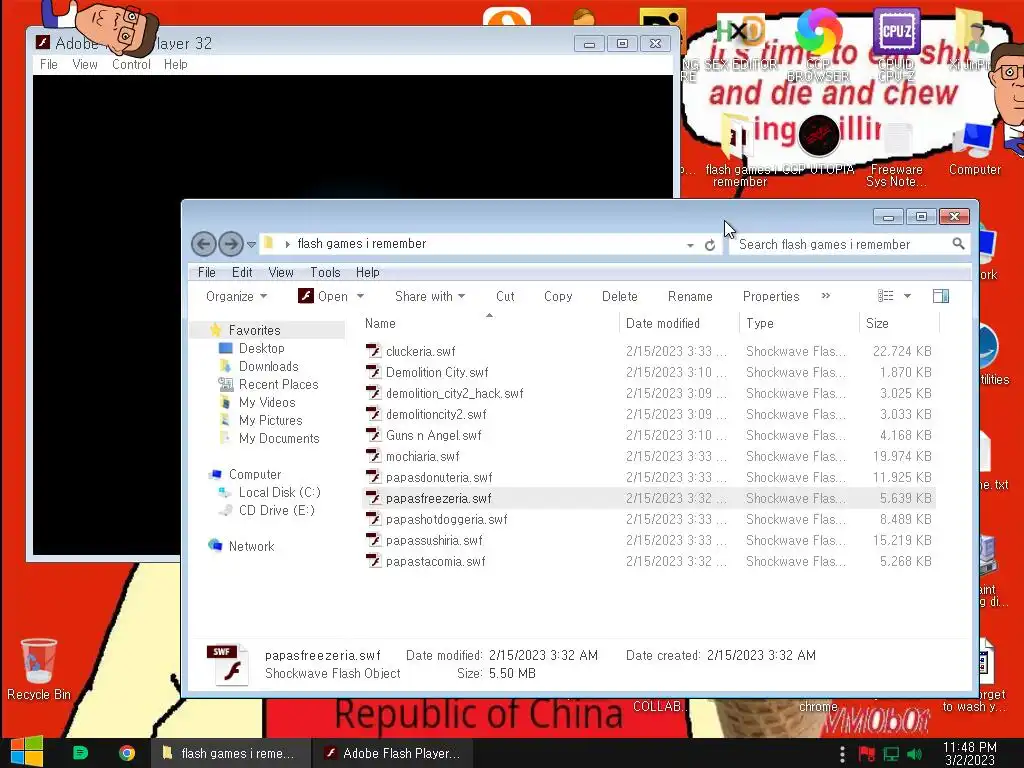The image size is (1024, 768).
Task: Open the Windows Start button
Action: (x=27, y=752)
